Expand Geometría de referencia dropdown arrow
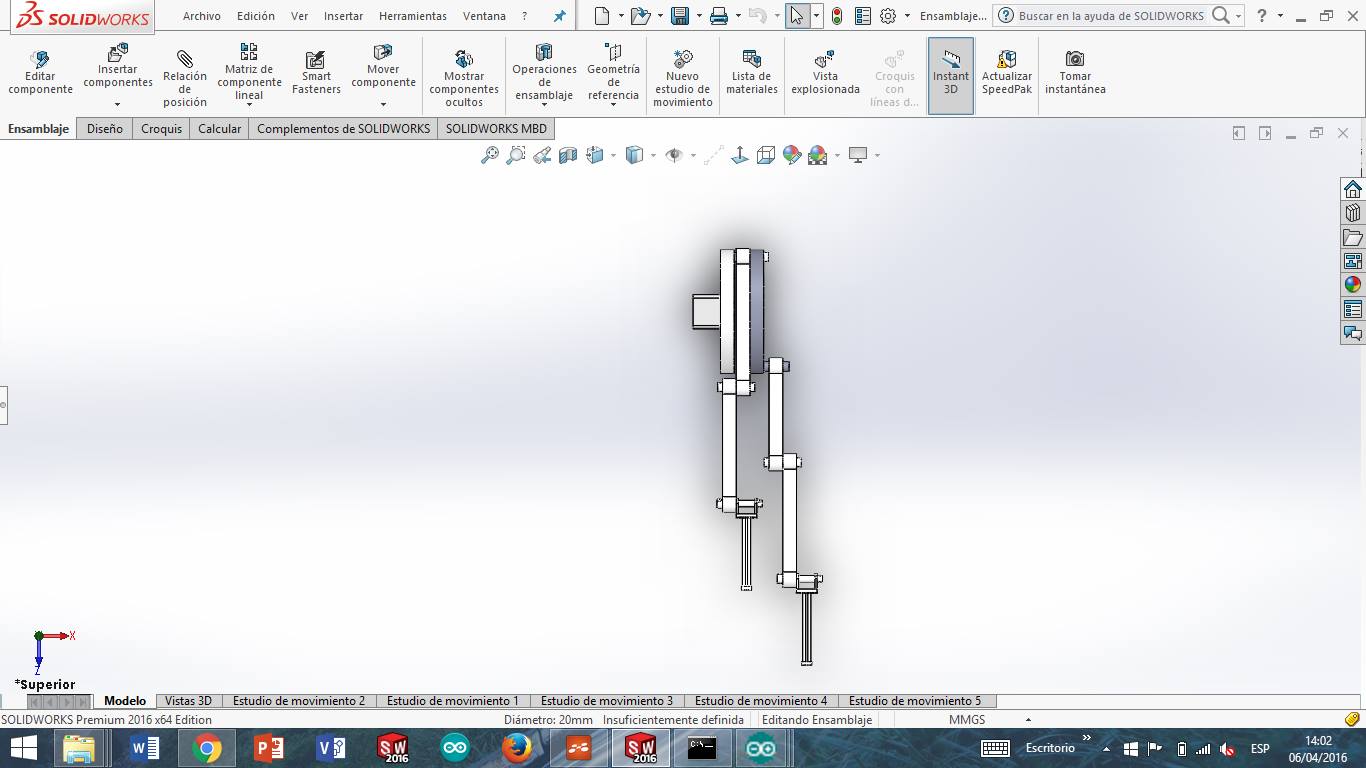Viewport: 1366px width, 768px height. [x=613, y=105]
